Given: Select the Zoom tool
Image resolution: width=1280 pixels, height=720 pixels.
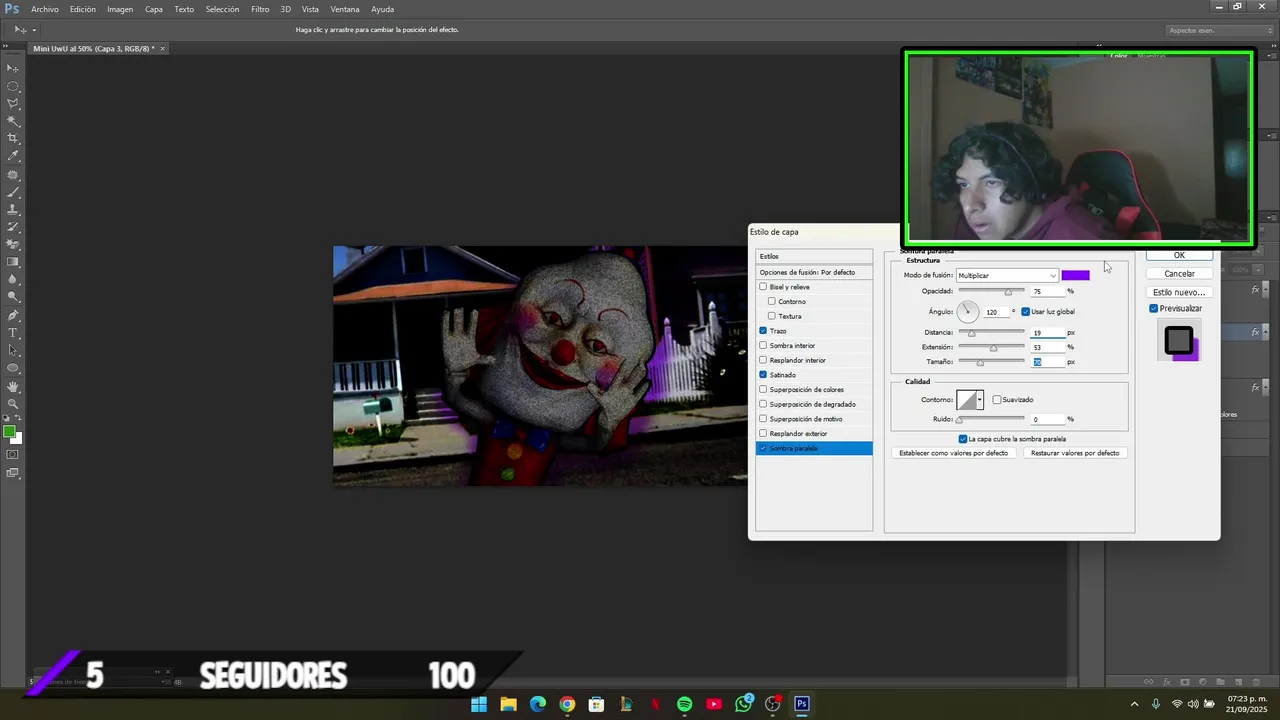Looking at the screenshot, I should pos(13,404).
